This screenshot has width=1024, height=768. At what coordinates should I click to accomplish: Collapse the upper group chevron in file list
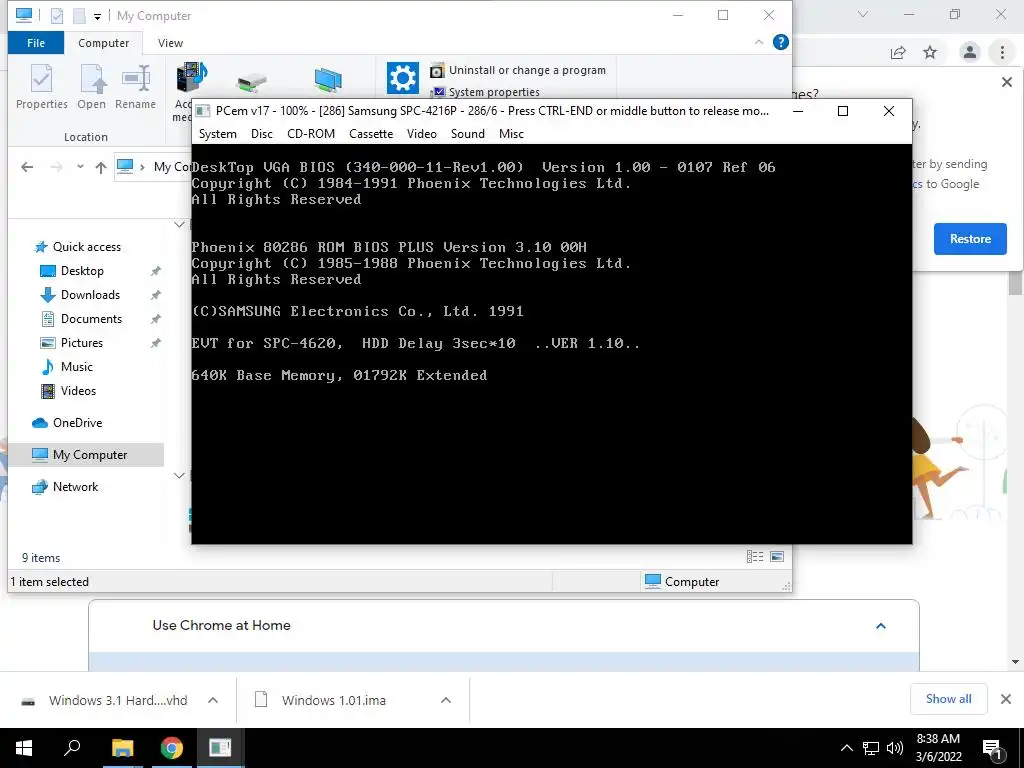pyautogui.click(x=179, y=225)
